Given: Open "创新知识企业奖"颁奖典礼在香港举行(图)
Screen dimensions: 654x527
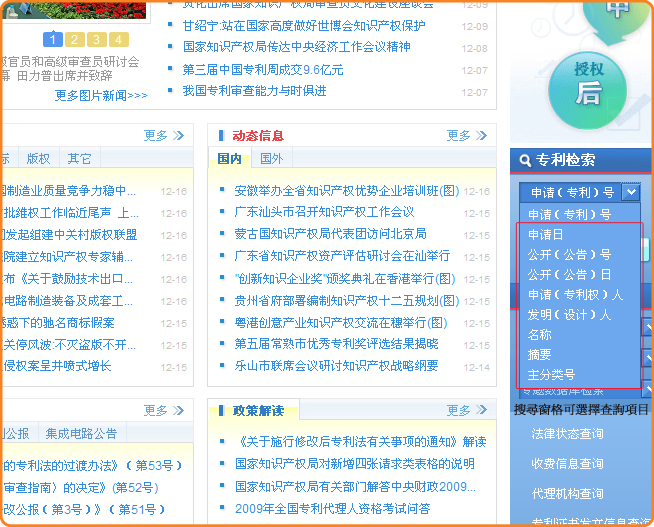Looking at the screenshot, I should [x=345, y=279].
